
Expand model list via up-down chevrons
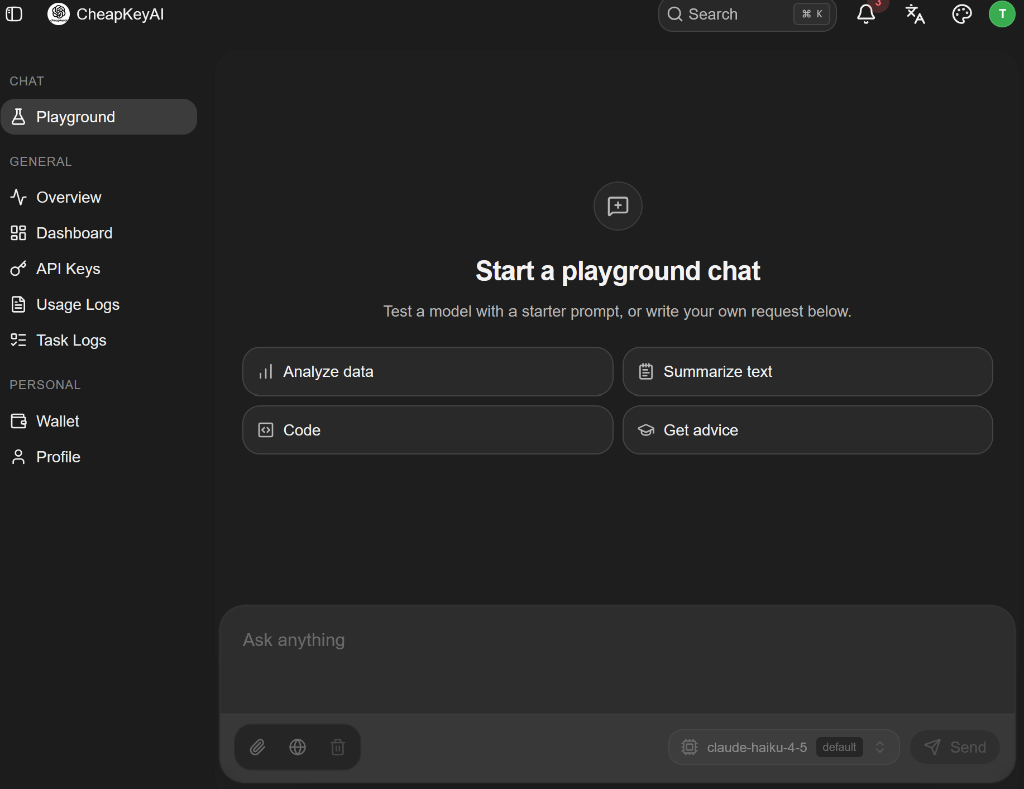click(x=880, y=747)
